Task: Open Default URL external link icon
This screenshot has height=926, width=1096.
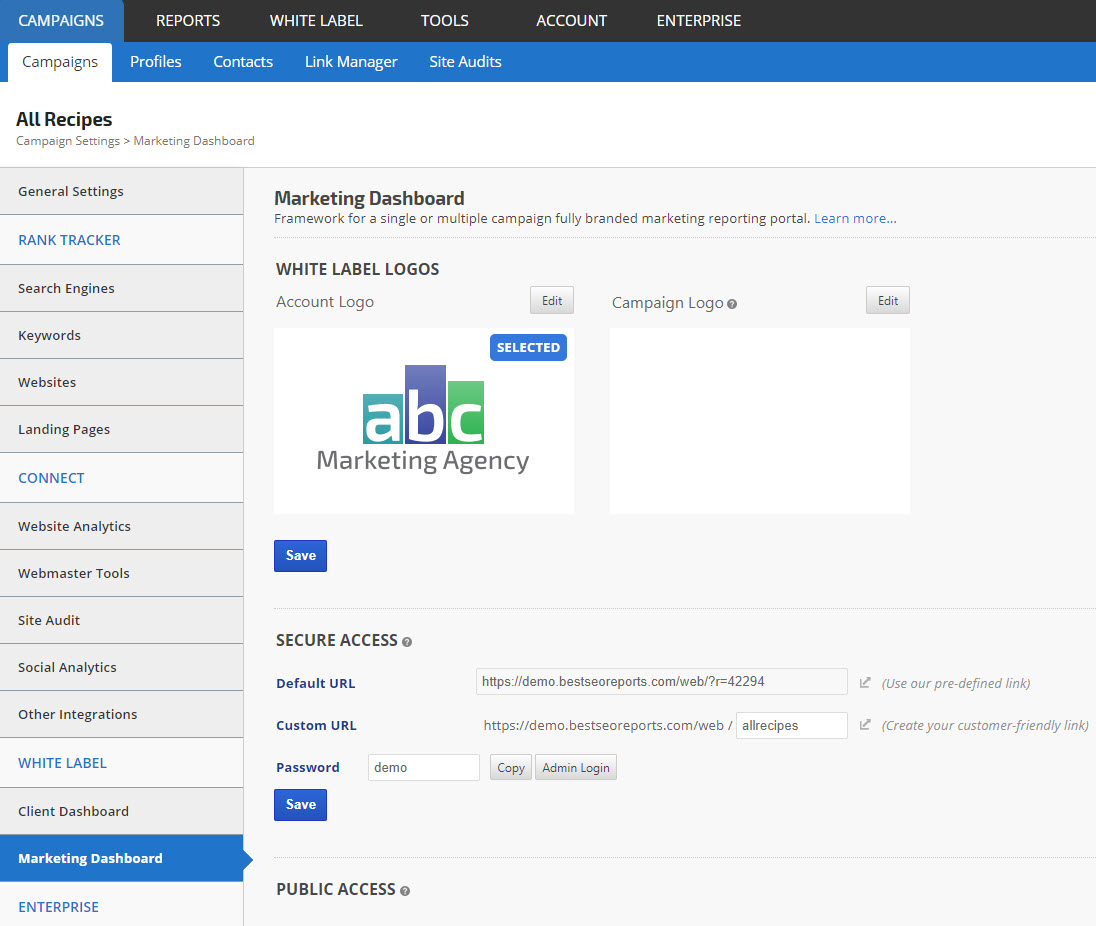Action: pyautogui.click(x=865, y=683)
